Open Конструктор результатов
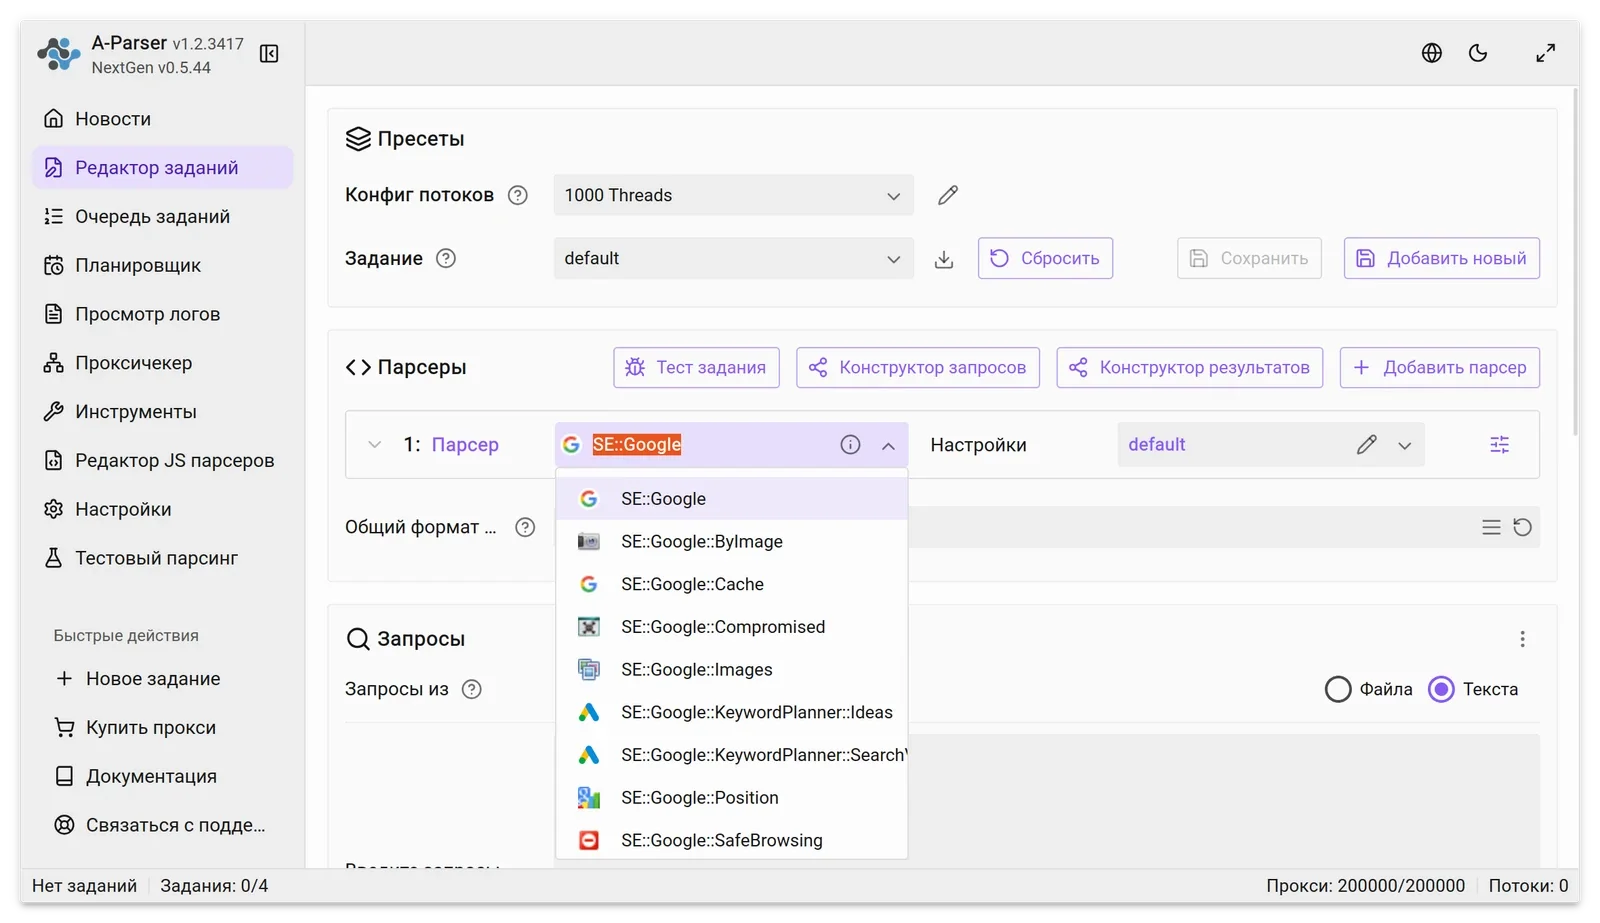The image size is (1600, 923). (x=1190, y=367)
